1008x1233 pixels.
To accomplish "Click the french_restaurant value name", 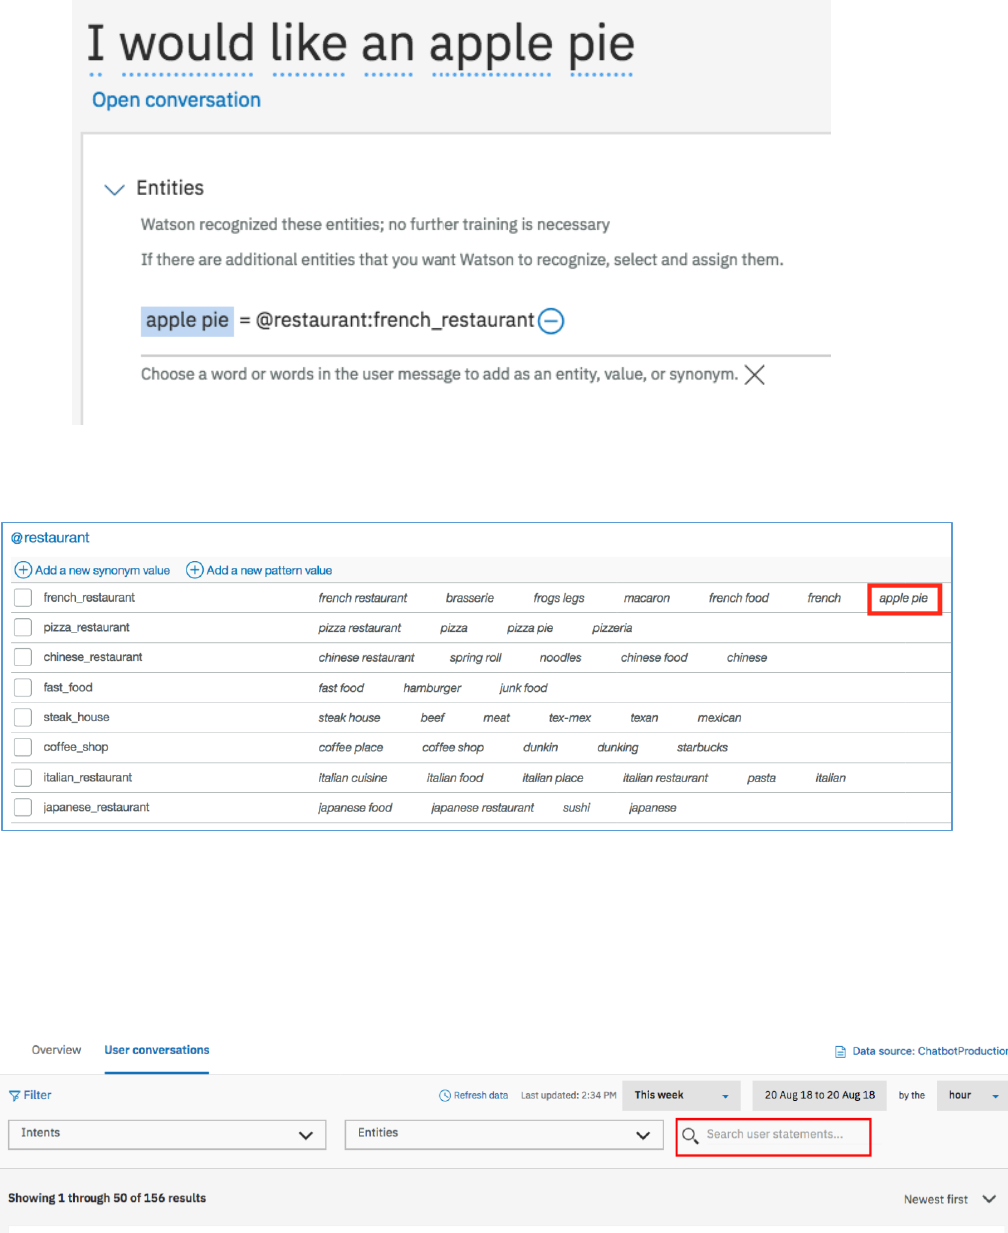I will click(89, 598).
